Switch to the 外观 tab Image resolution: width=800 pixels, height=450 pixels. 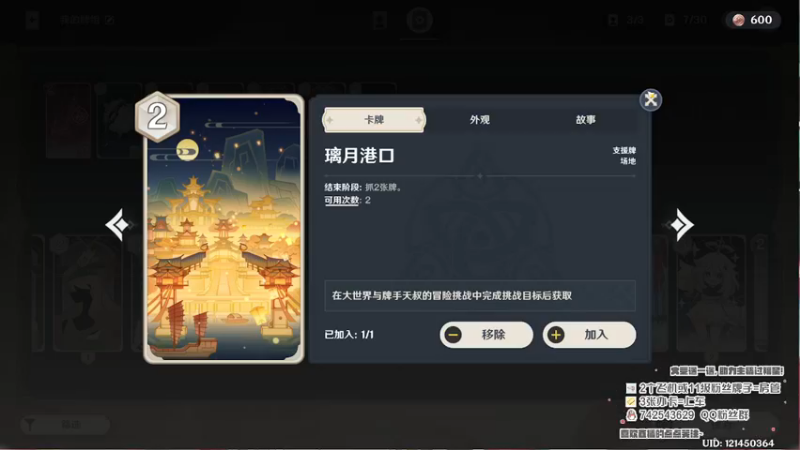(480, 120)
